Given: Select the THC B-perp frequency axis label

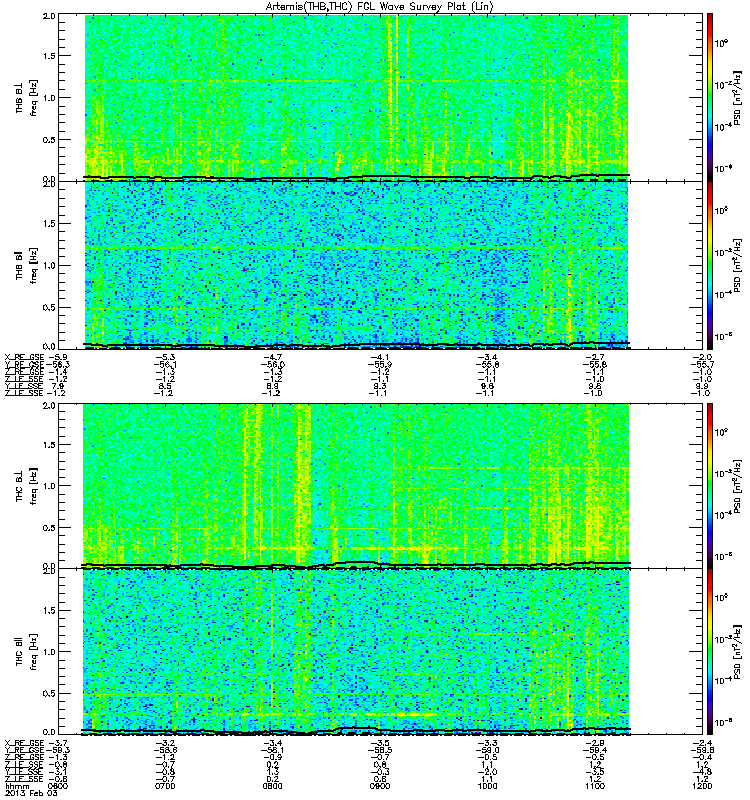Looking at the screenshot, I should (27, 486).
